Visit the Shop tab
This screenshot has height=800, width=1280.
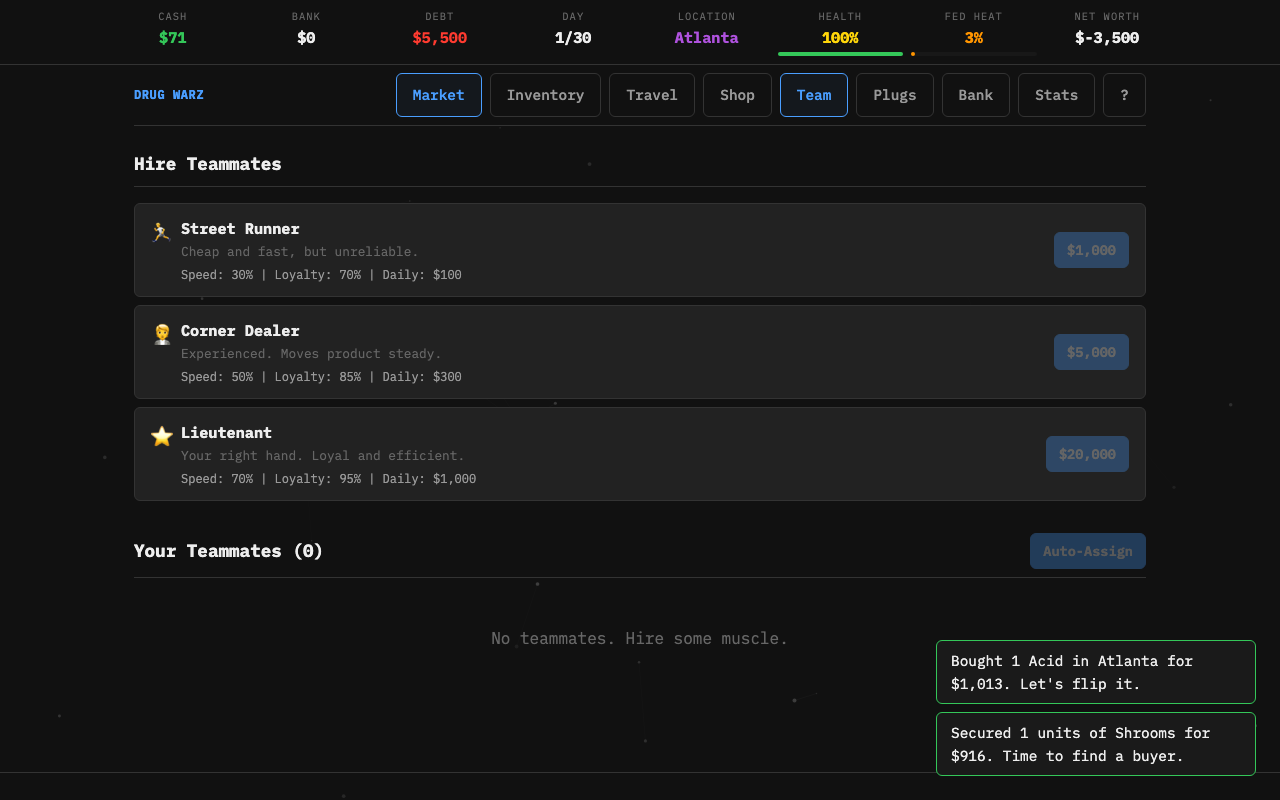point(737,94)
